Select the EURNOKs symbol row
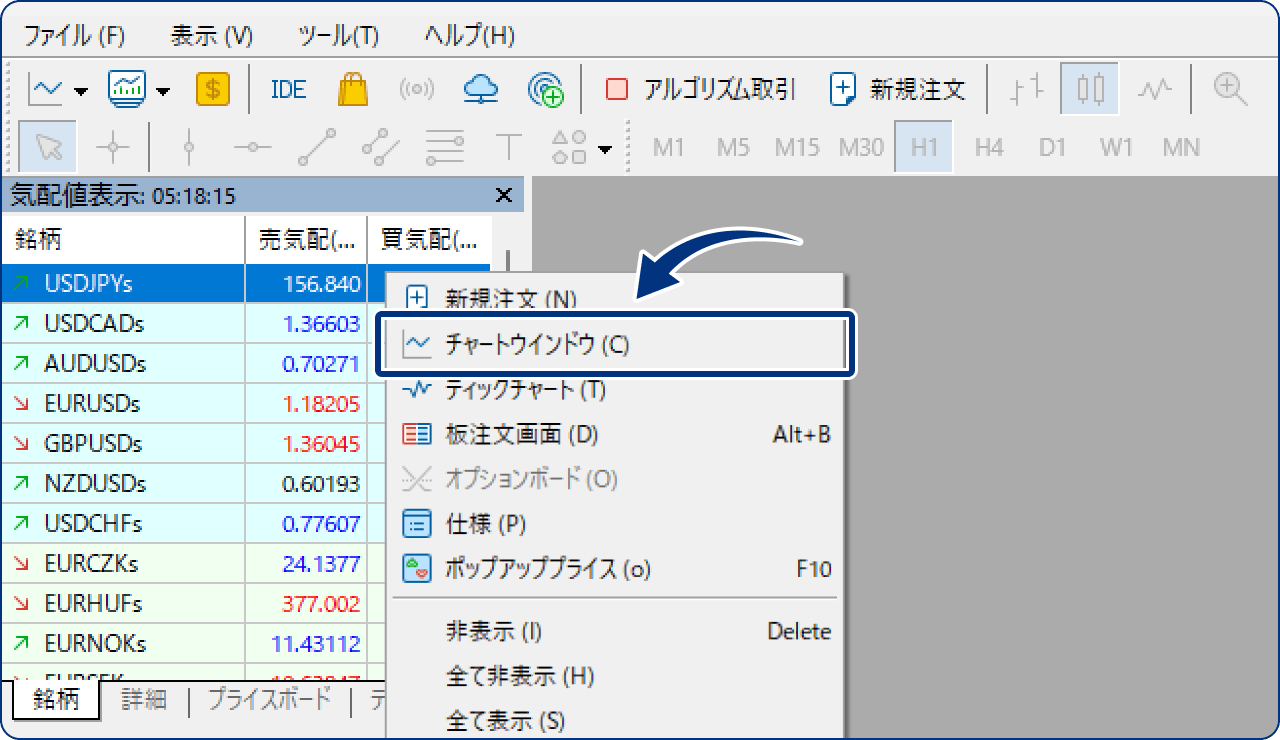The height and width of the screenshot is (740, 1280). pyautogui.click(x=194, y=643)
